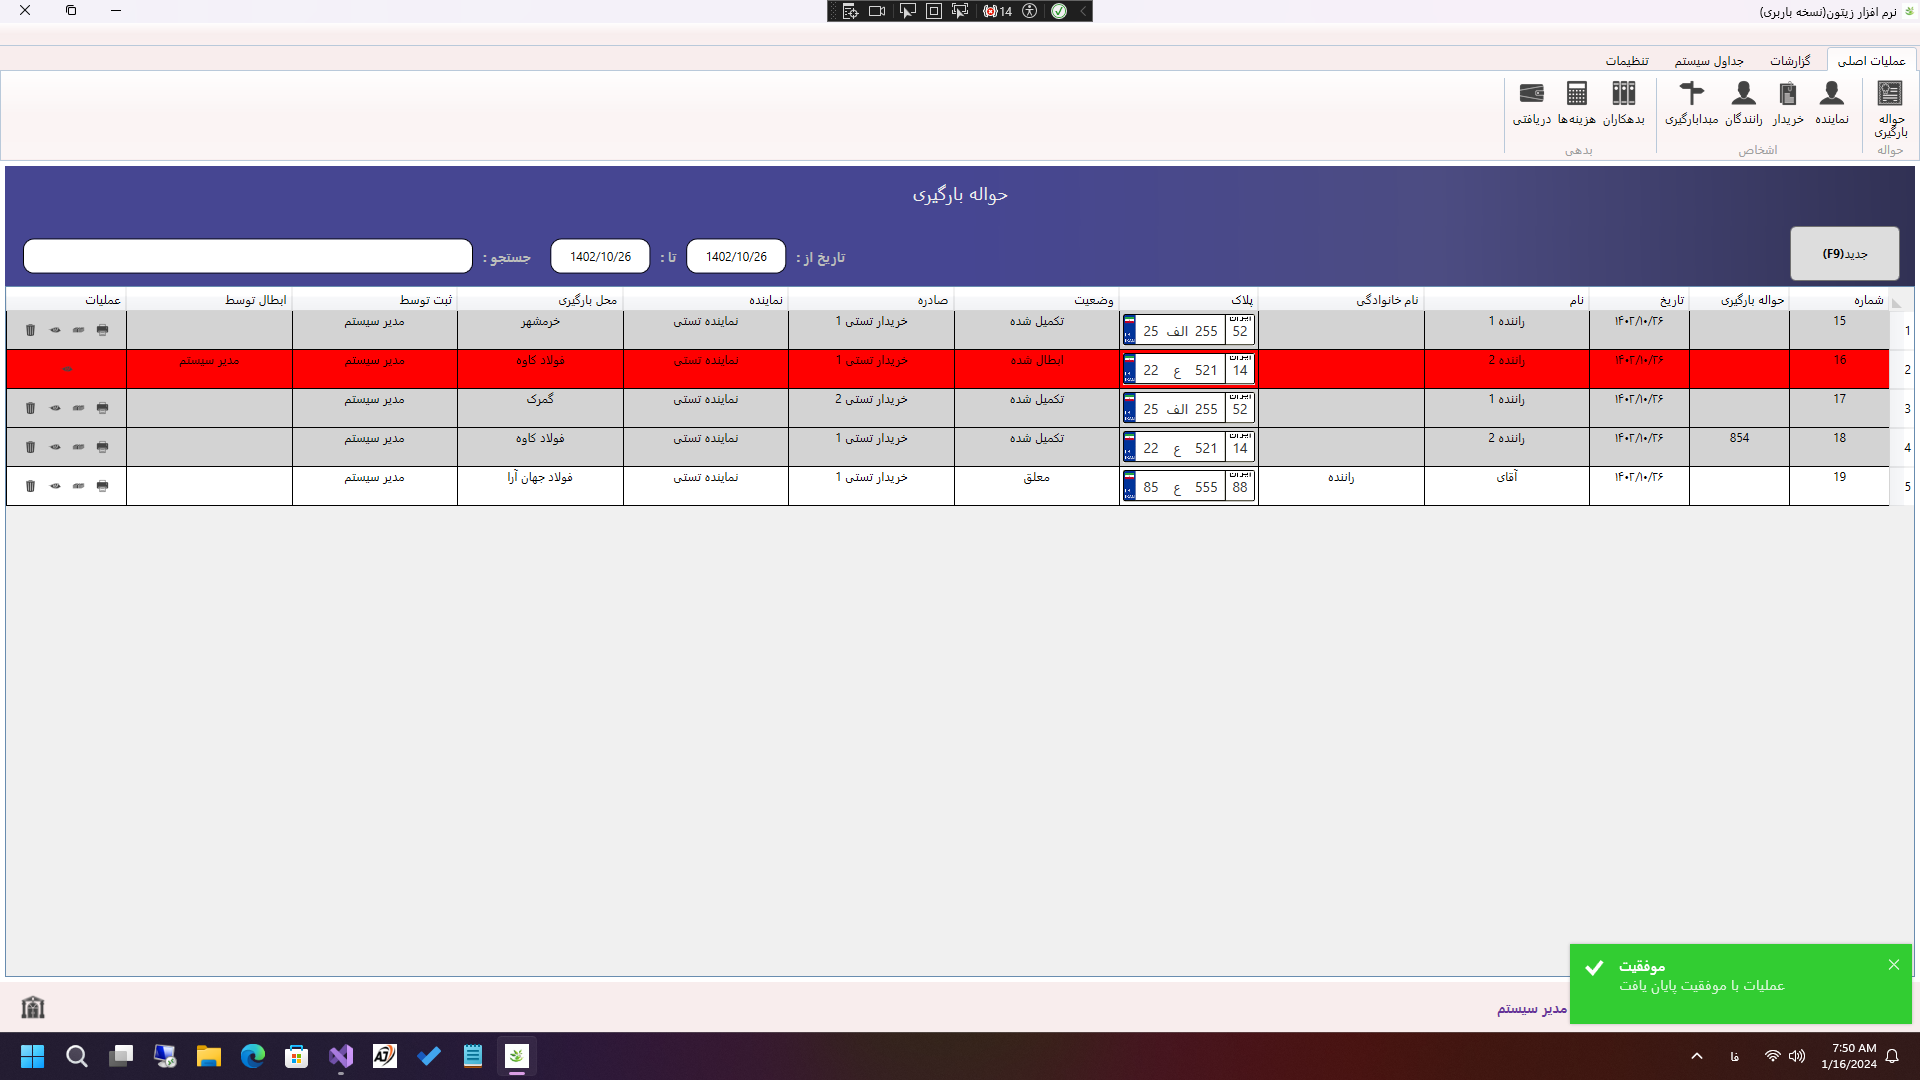Screen dimensions: 1920x1080
Task: Click the جدید (F9) new button
Action: point(1844,254)
